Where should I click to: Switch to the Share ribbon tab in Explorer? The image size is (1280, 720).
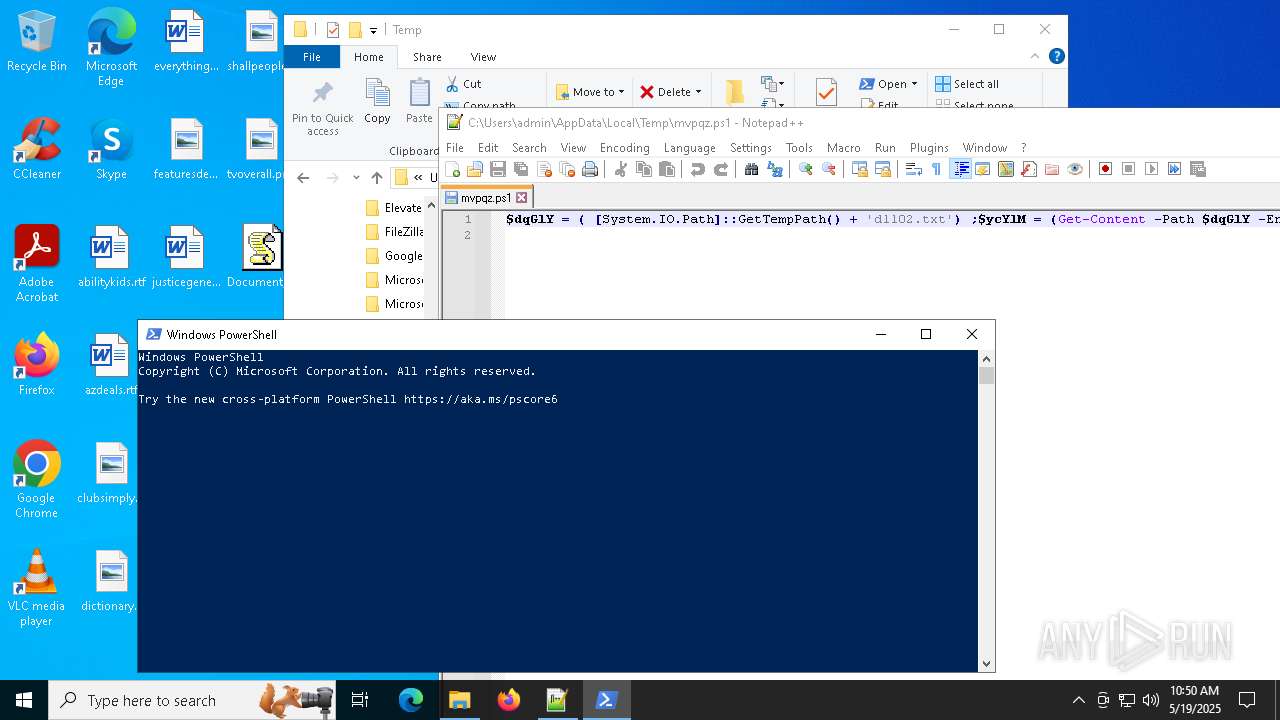[x=427, y=57]
